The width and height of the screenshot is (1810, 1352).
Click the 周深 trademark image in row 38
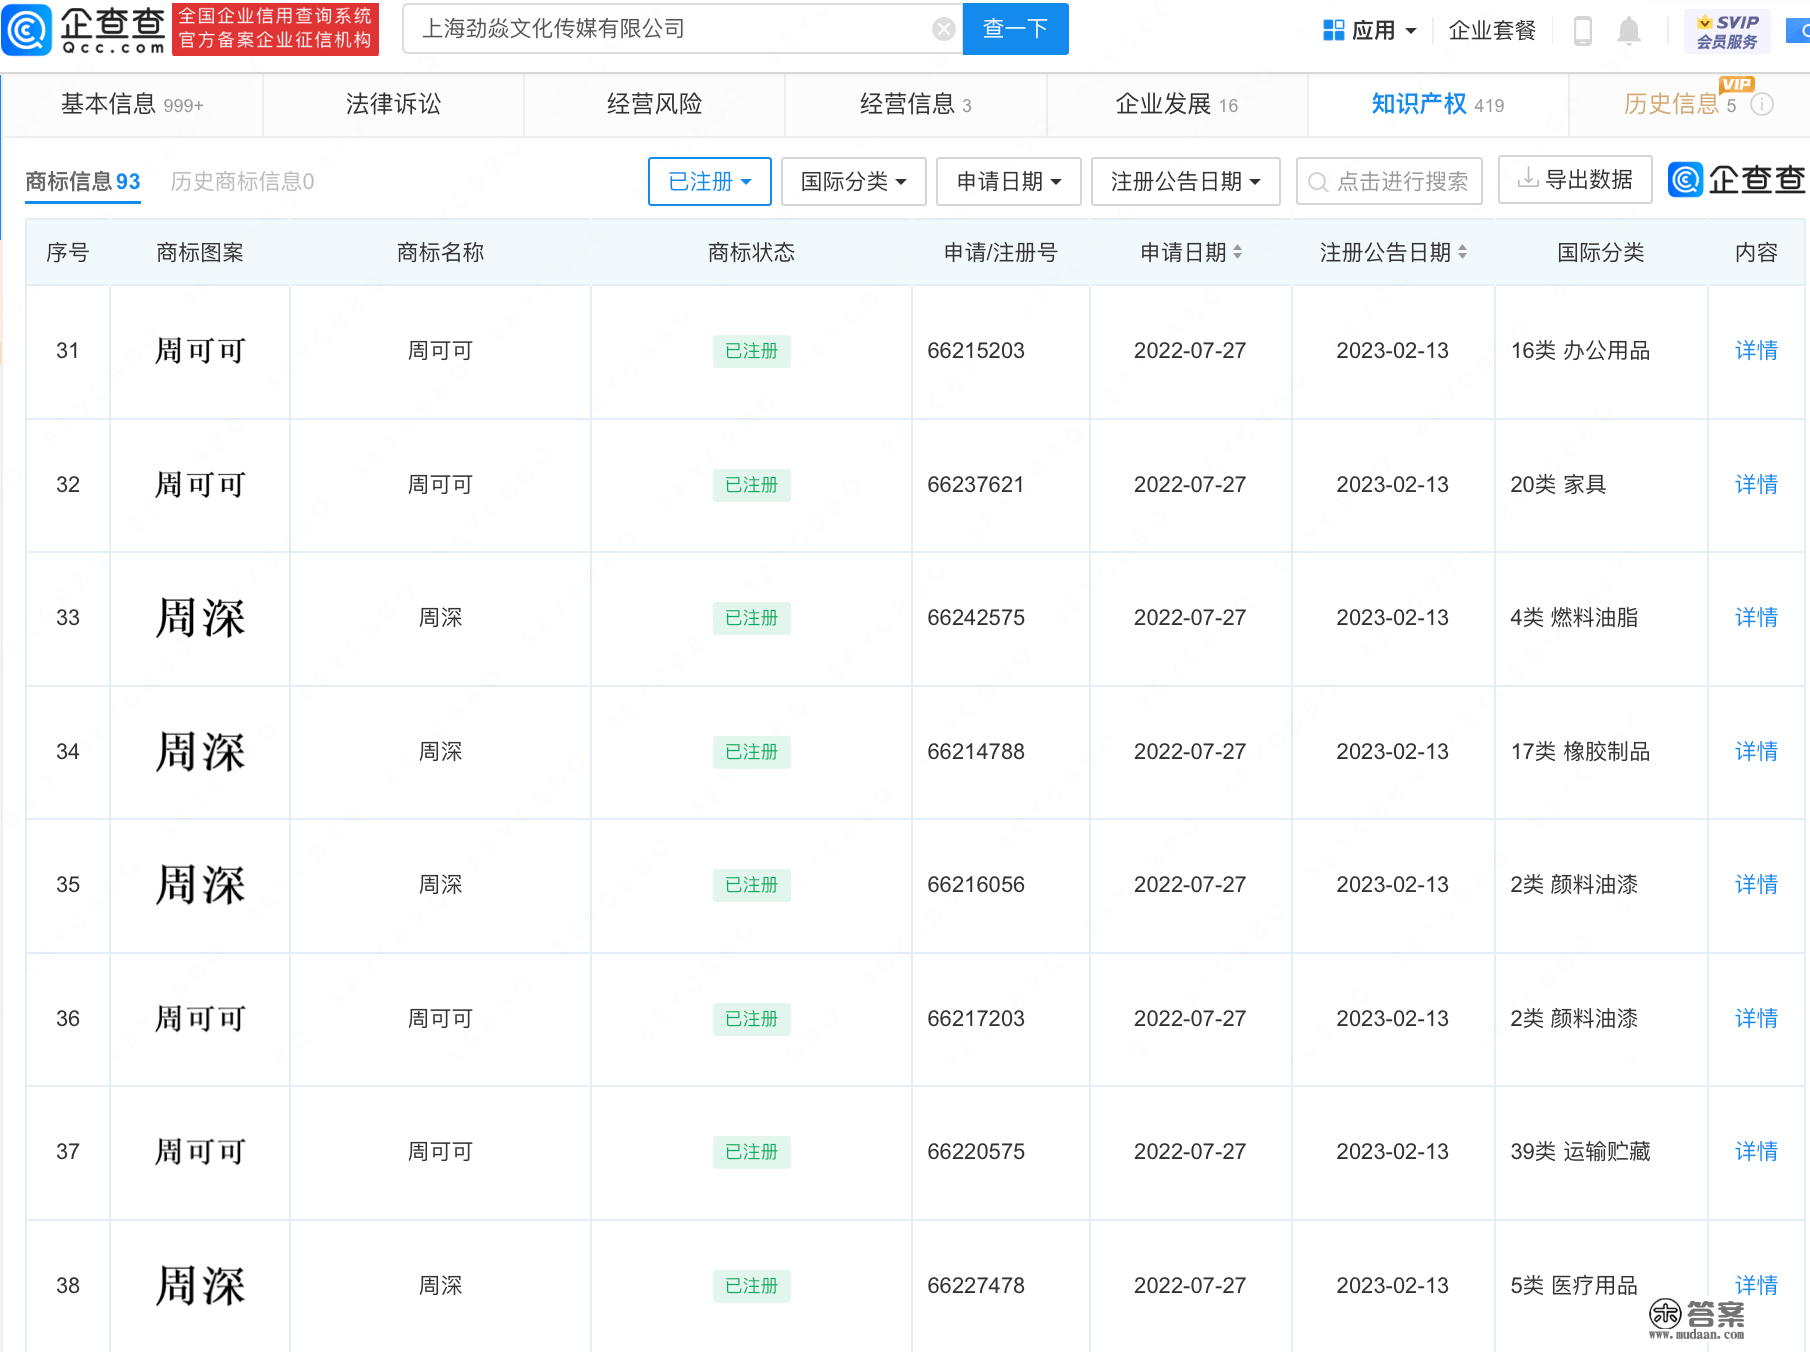pos(200,1286)
